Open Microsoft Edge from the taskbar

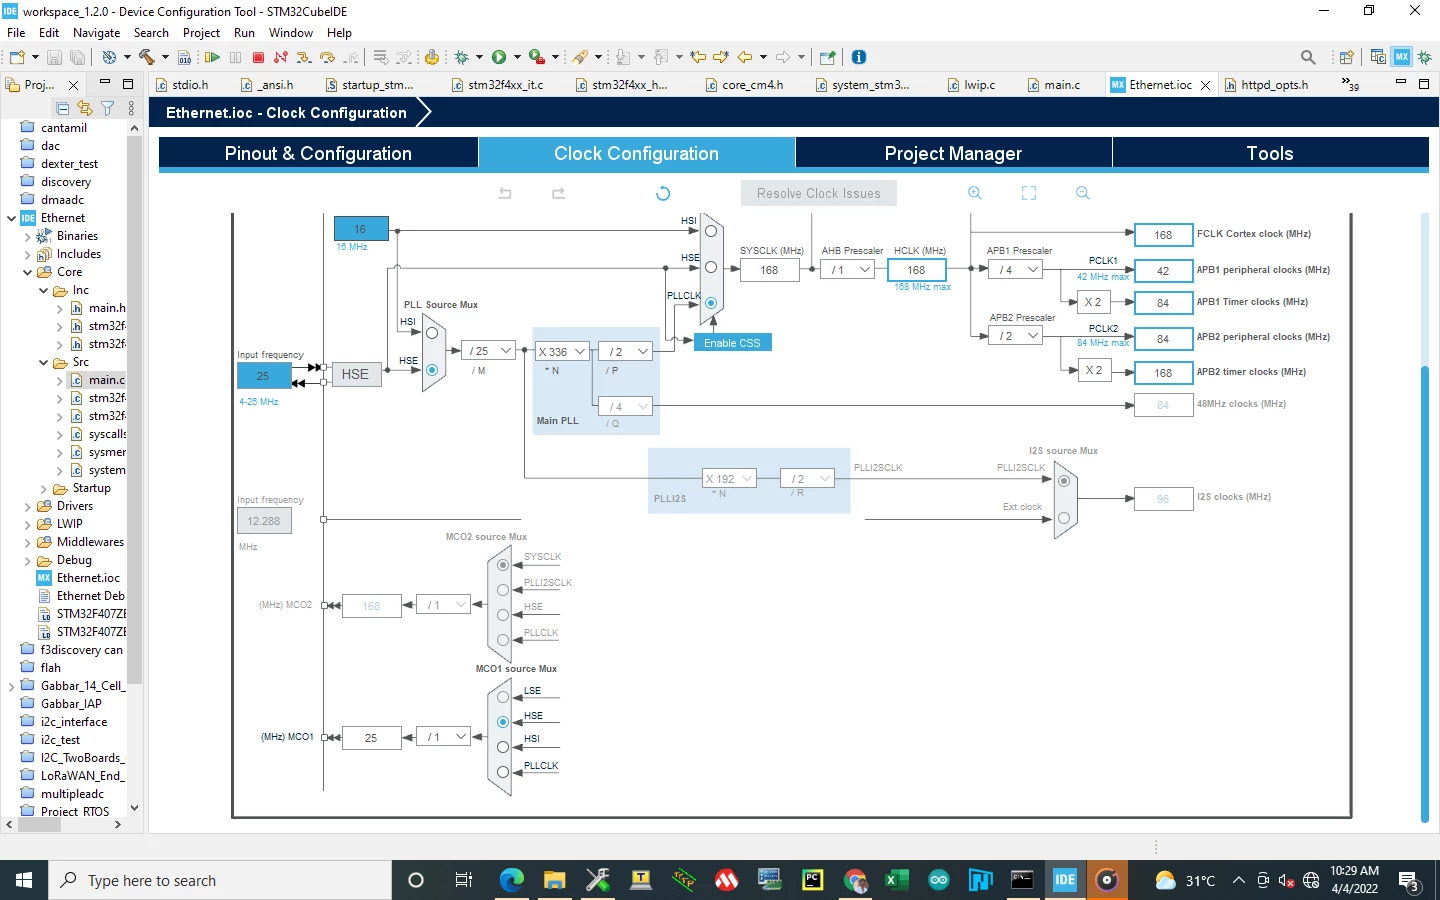[511, 880]
